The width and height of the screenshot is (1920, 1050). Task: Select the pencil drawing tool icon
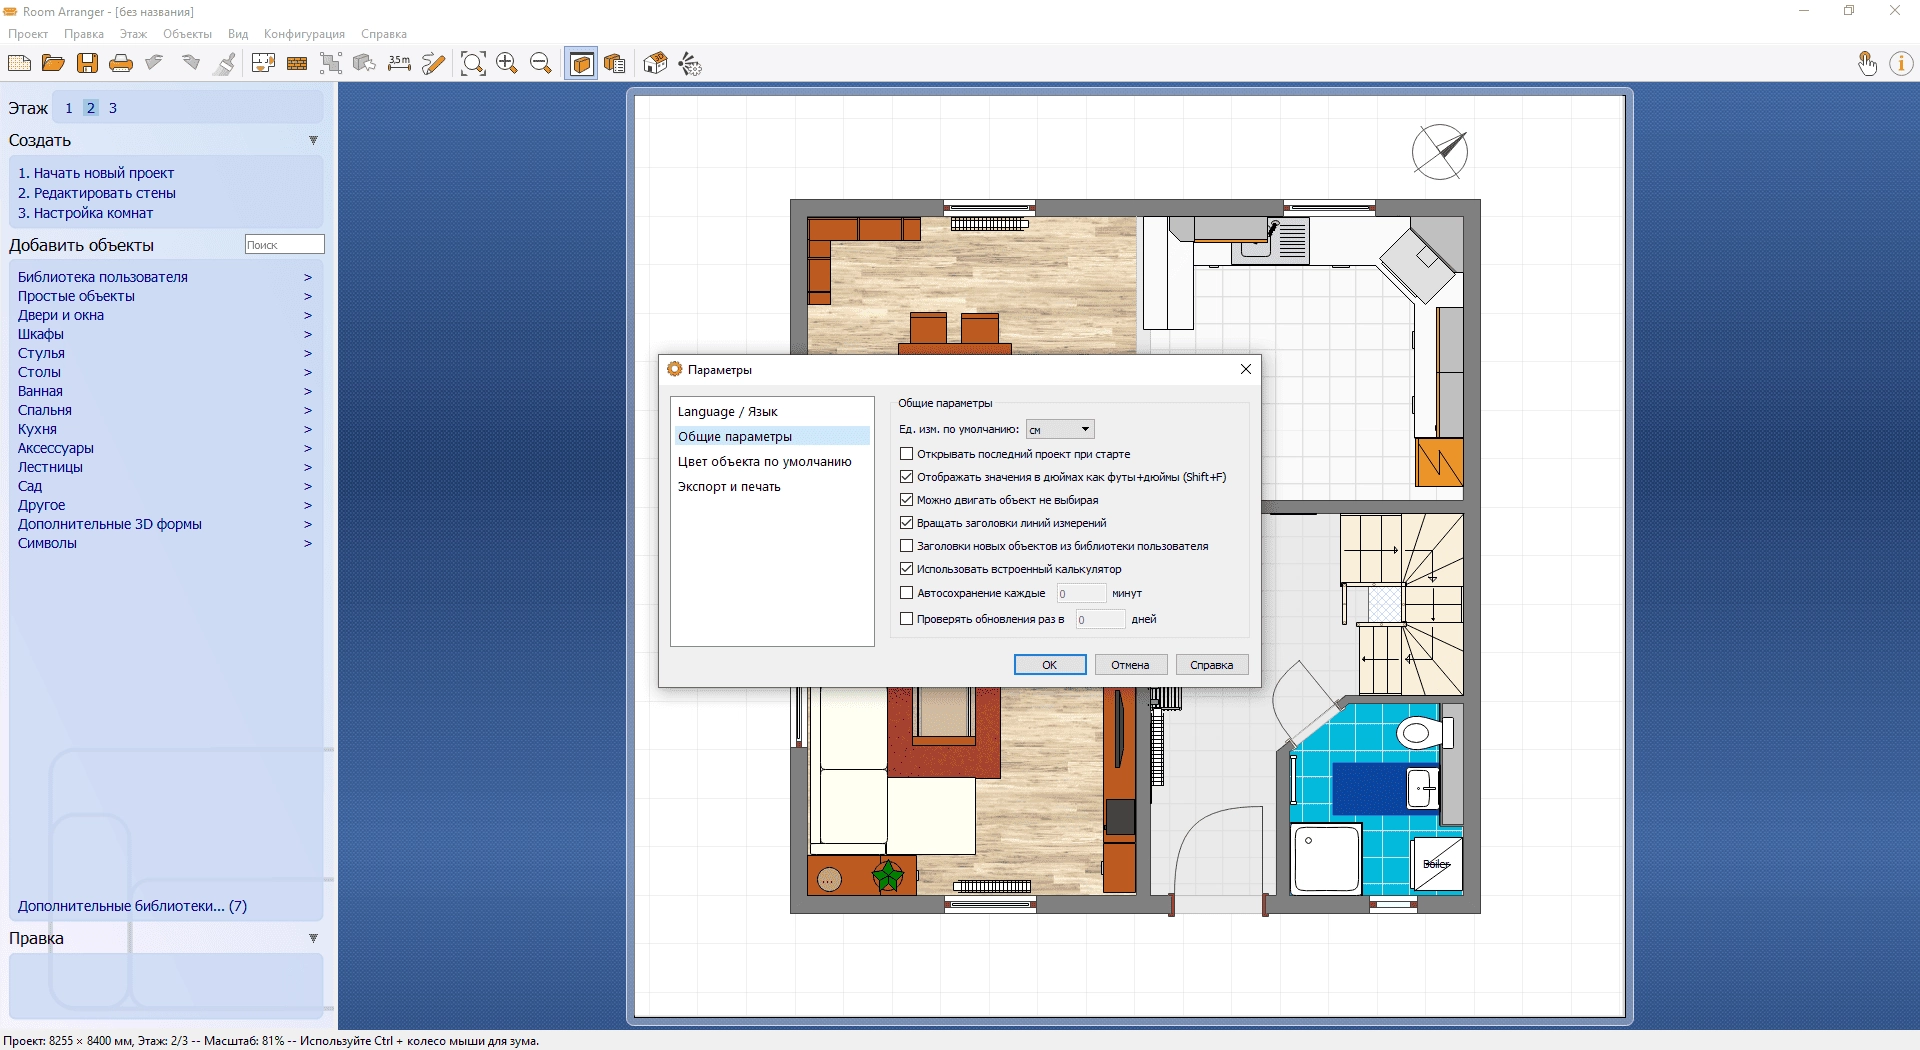(433, 64)
